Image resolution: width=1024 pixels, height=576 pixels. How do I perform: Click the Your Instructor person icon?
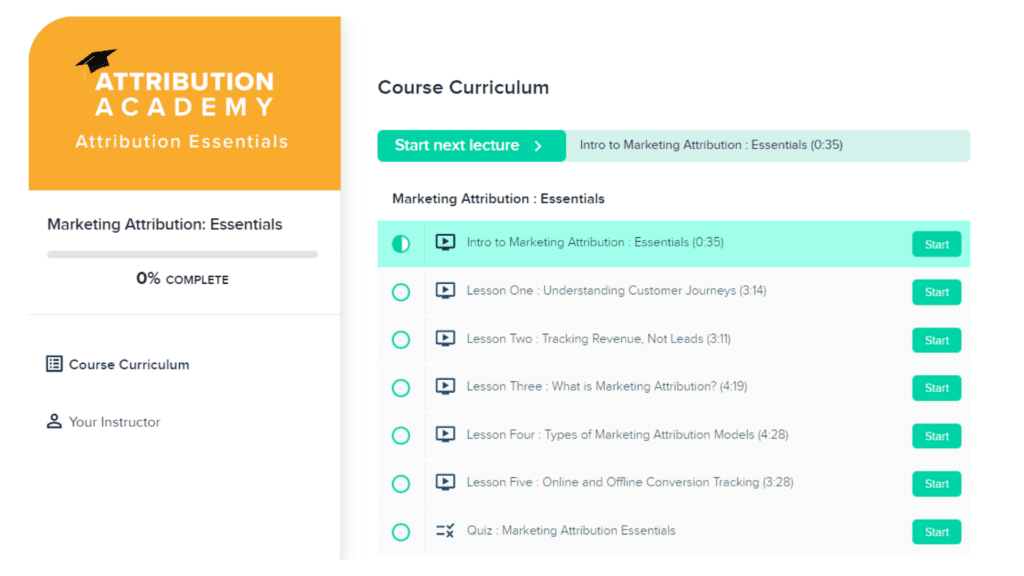coord(54,421)
